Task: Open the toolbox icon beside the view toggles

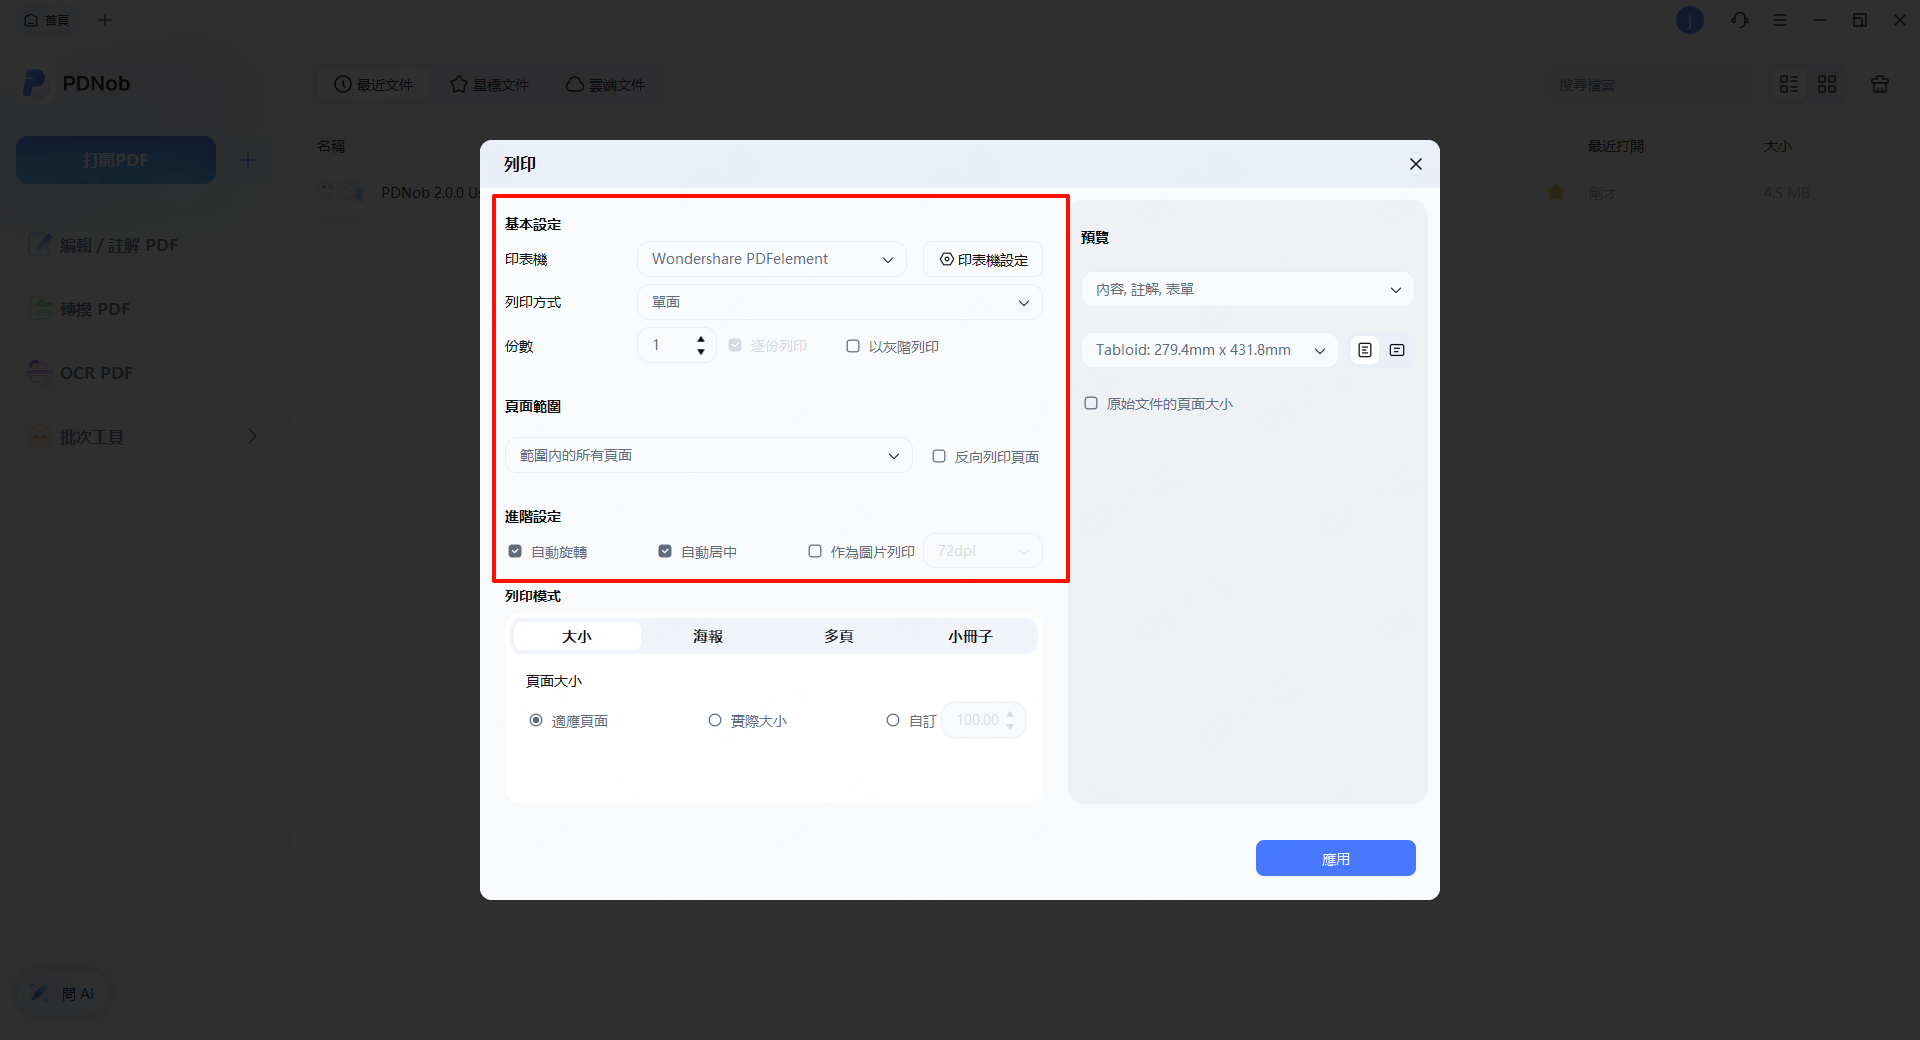Action: pyautogui.click(x=1880, y=84)
